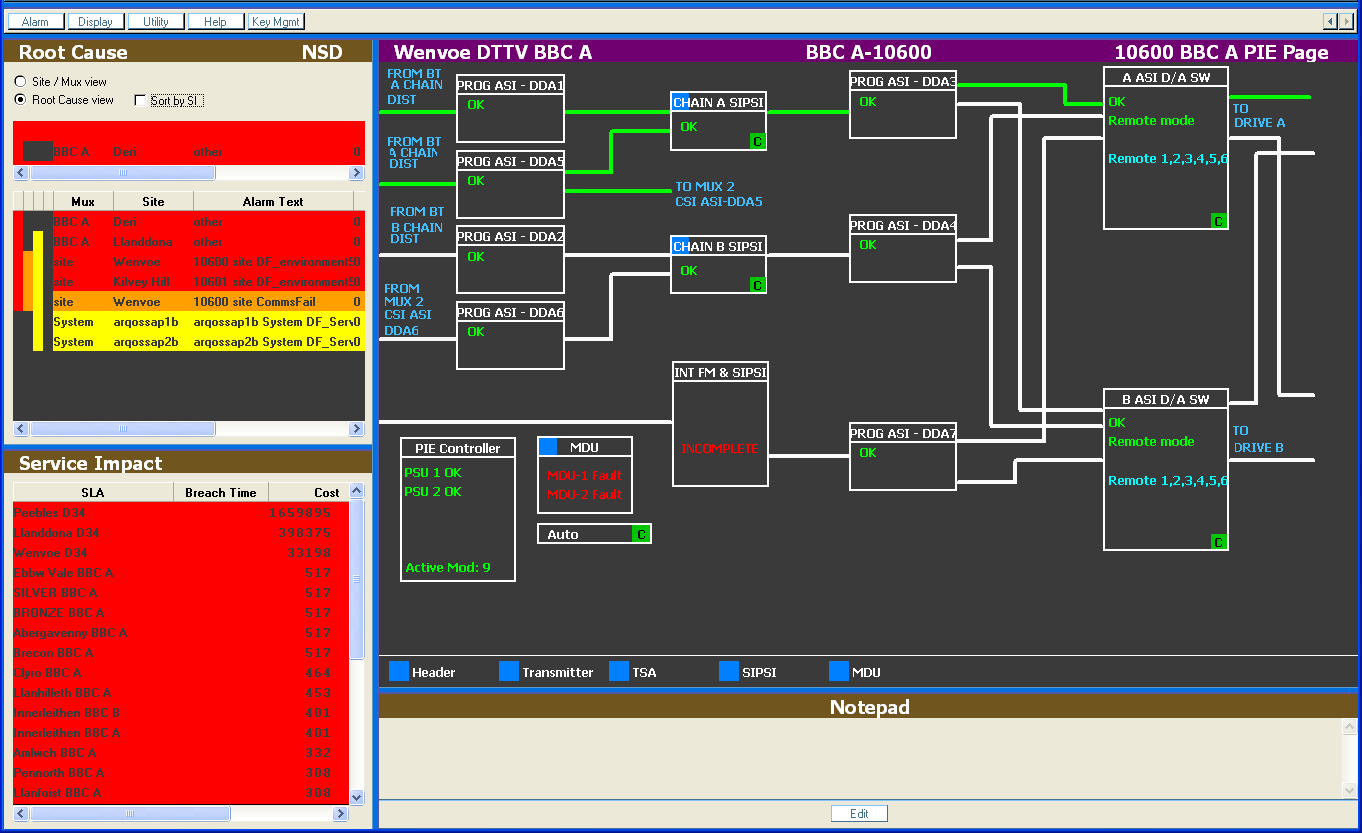Select Peebles D34 in Service Impact list

coord(180,512)
